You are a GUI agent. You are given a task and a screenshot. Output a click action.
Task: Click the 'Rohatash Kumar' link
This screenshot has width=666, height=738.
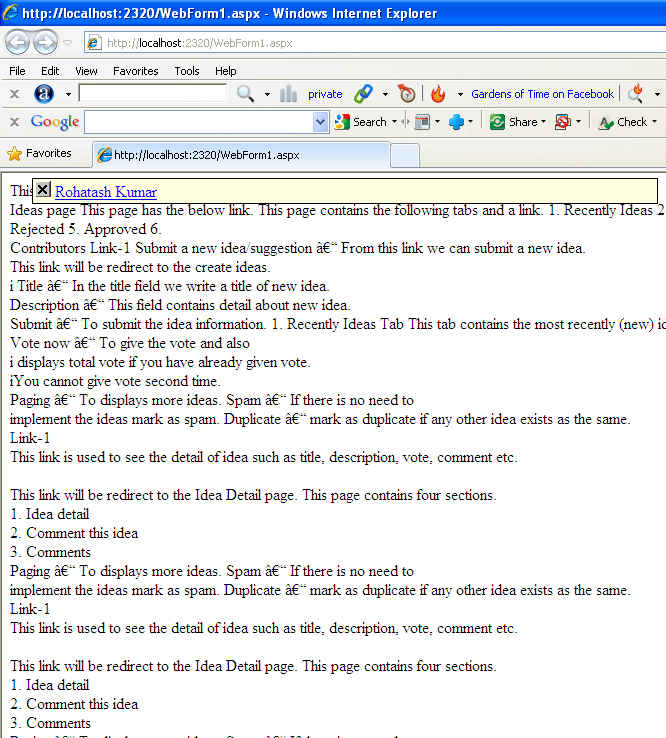(x=106, y=192)
